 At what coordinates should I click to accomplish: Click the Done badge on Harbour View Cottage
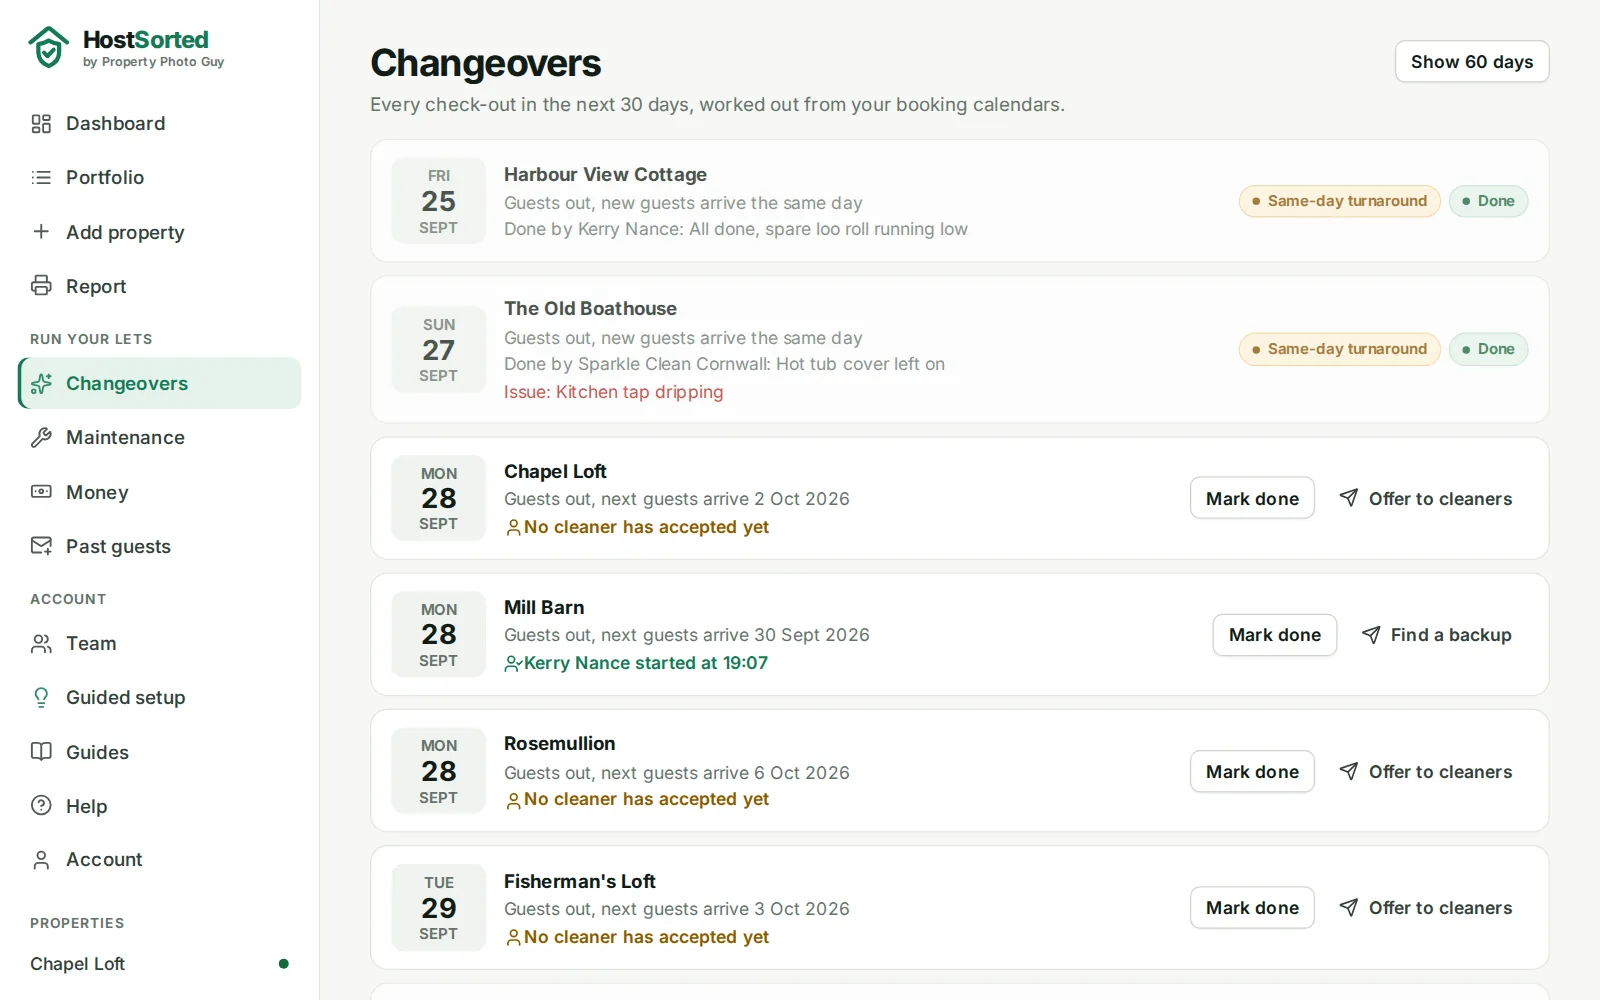[x=1488, y=201]
